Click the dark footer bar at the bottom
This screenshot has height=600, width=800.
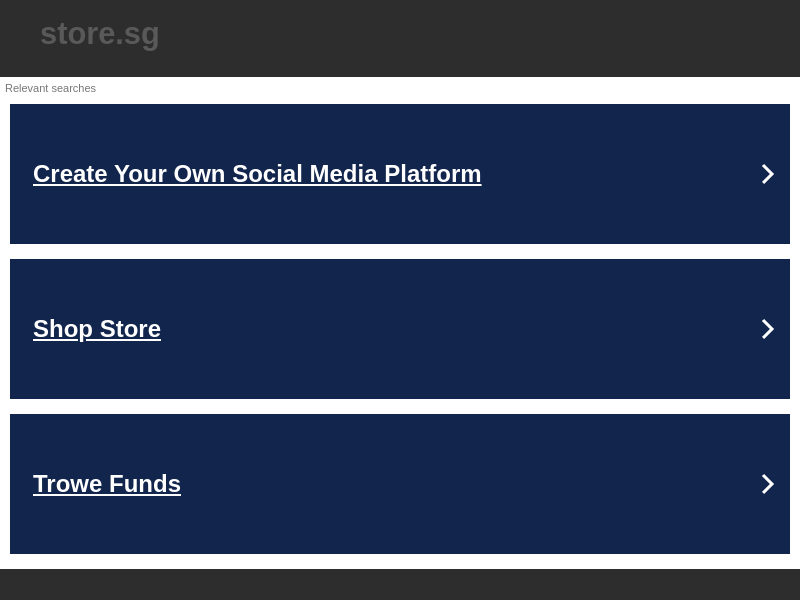(400, 584)
